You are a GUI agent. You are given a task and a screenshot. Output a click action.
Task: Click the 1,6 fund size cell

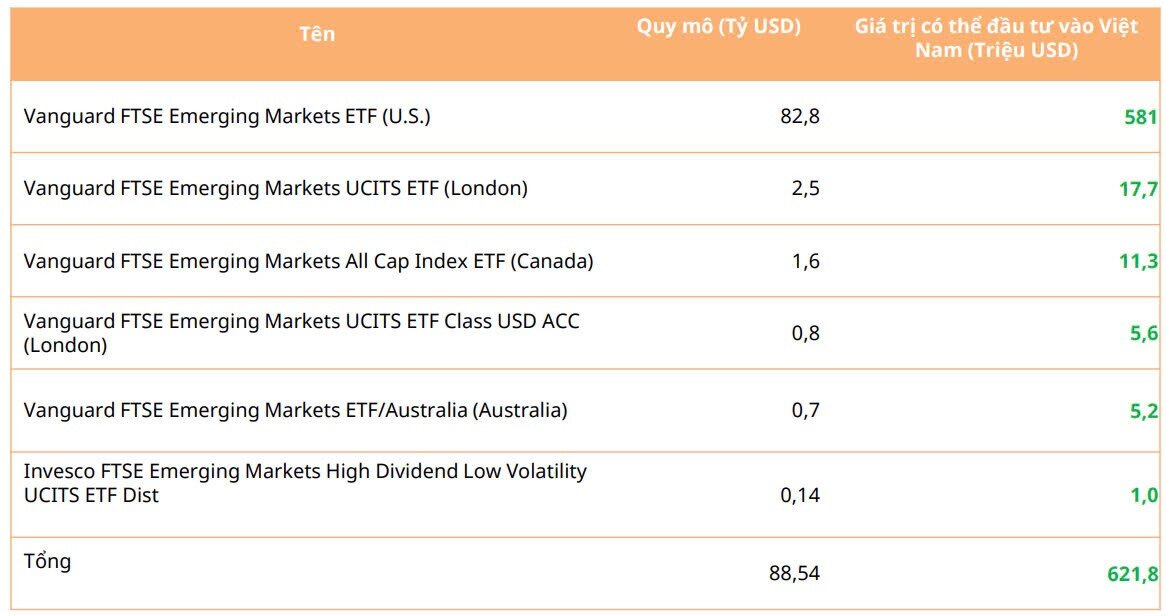click(x=805, y=262)
